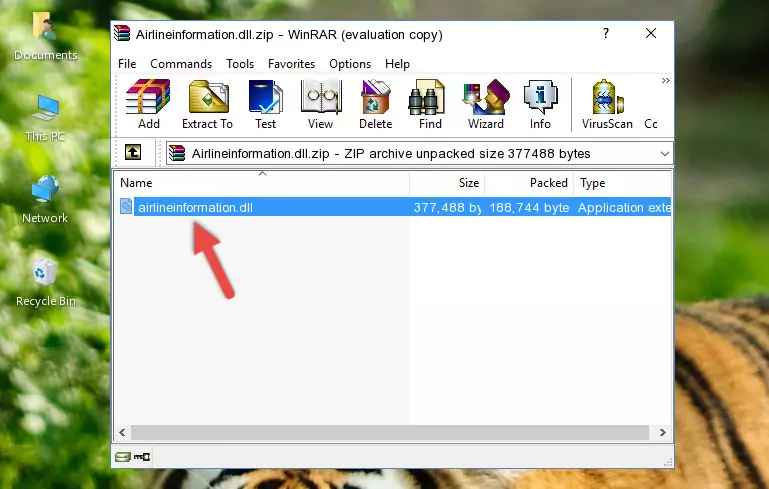The width and height of the screenshot is (769, 489).
Task: Start VirusScan on the archive
Action: pyautogui.click(x=607, y=104)
